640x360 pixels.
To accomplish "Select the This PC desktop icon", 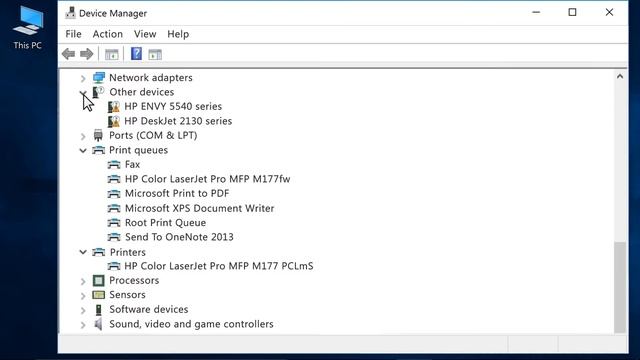I will point(28,28).
